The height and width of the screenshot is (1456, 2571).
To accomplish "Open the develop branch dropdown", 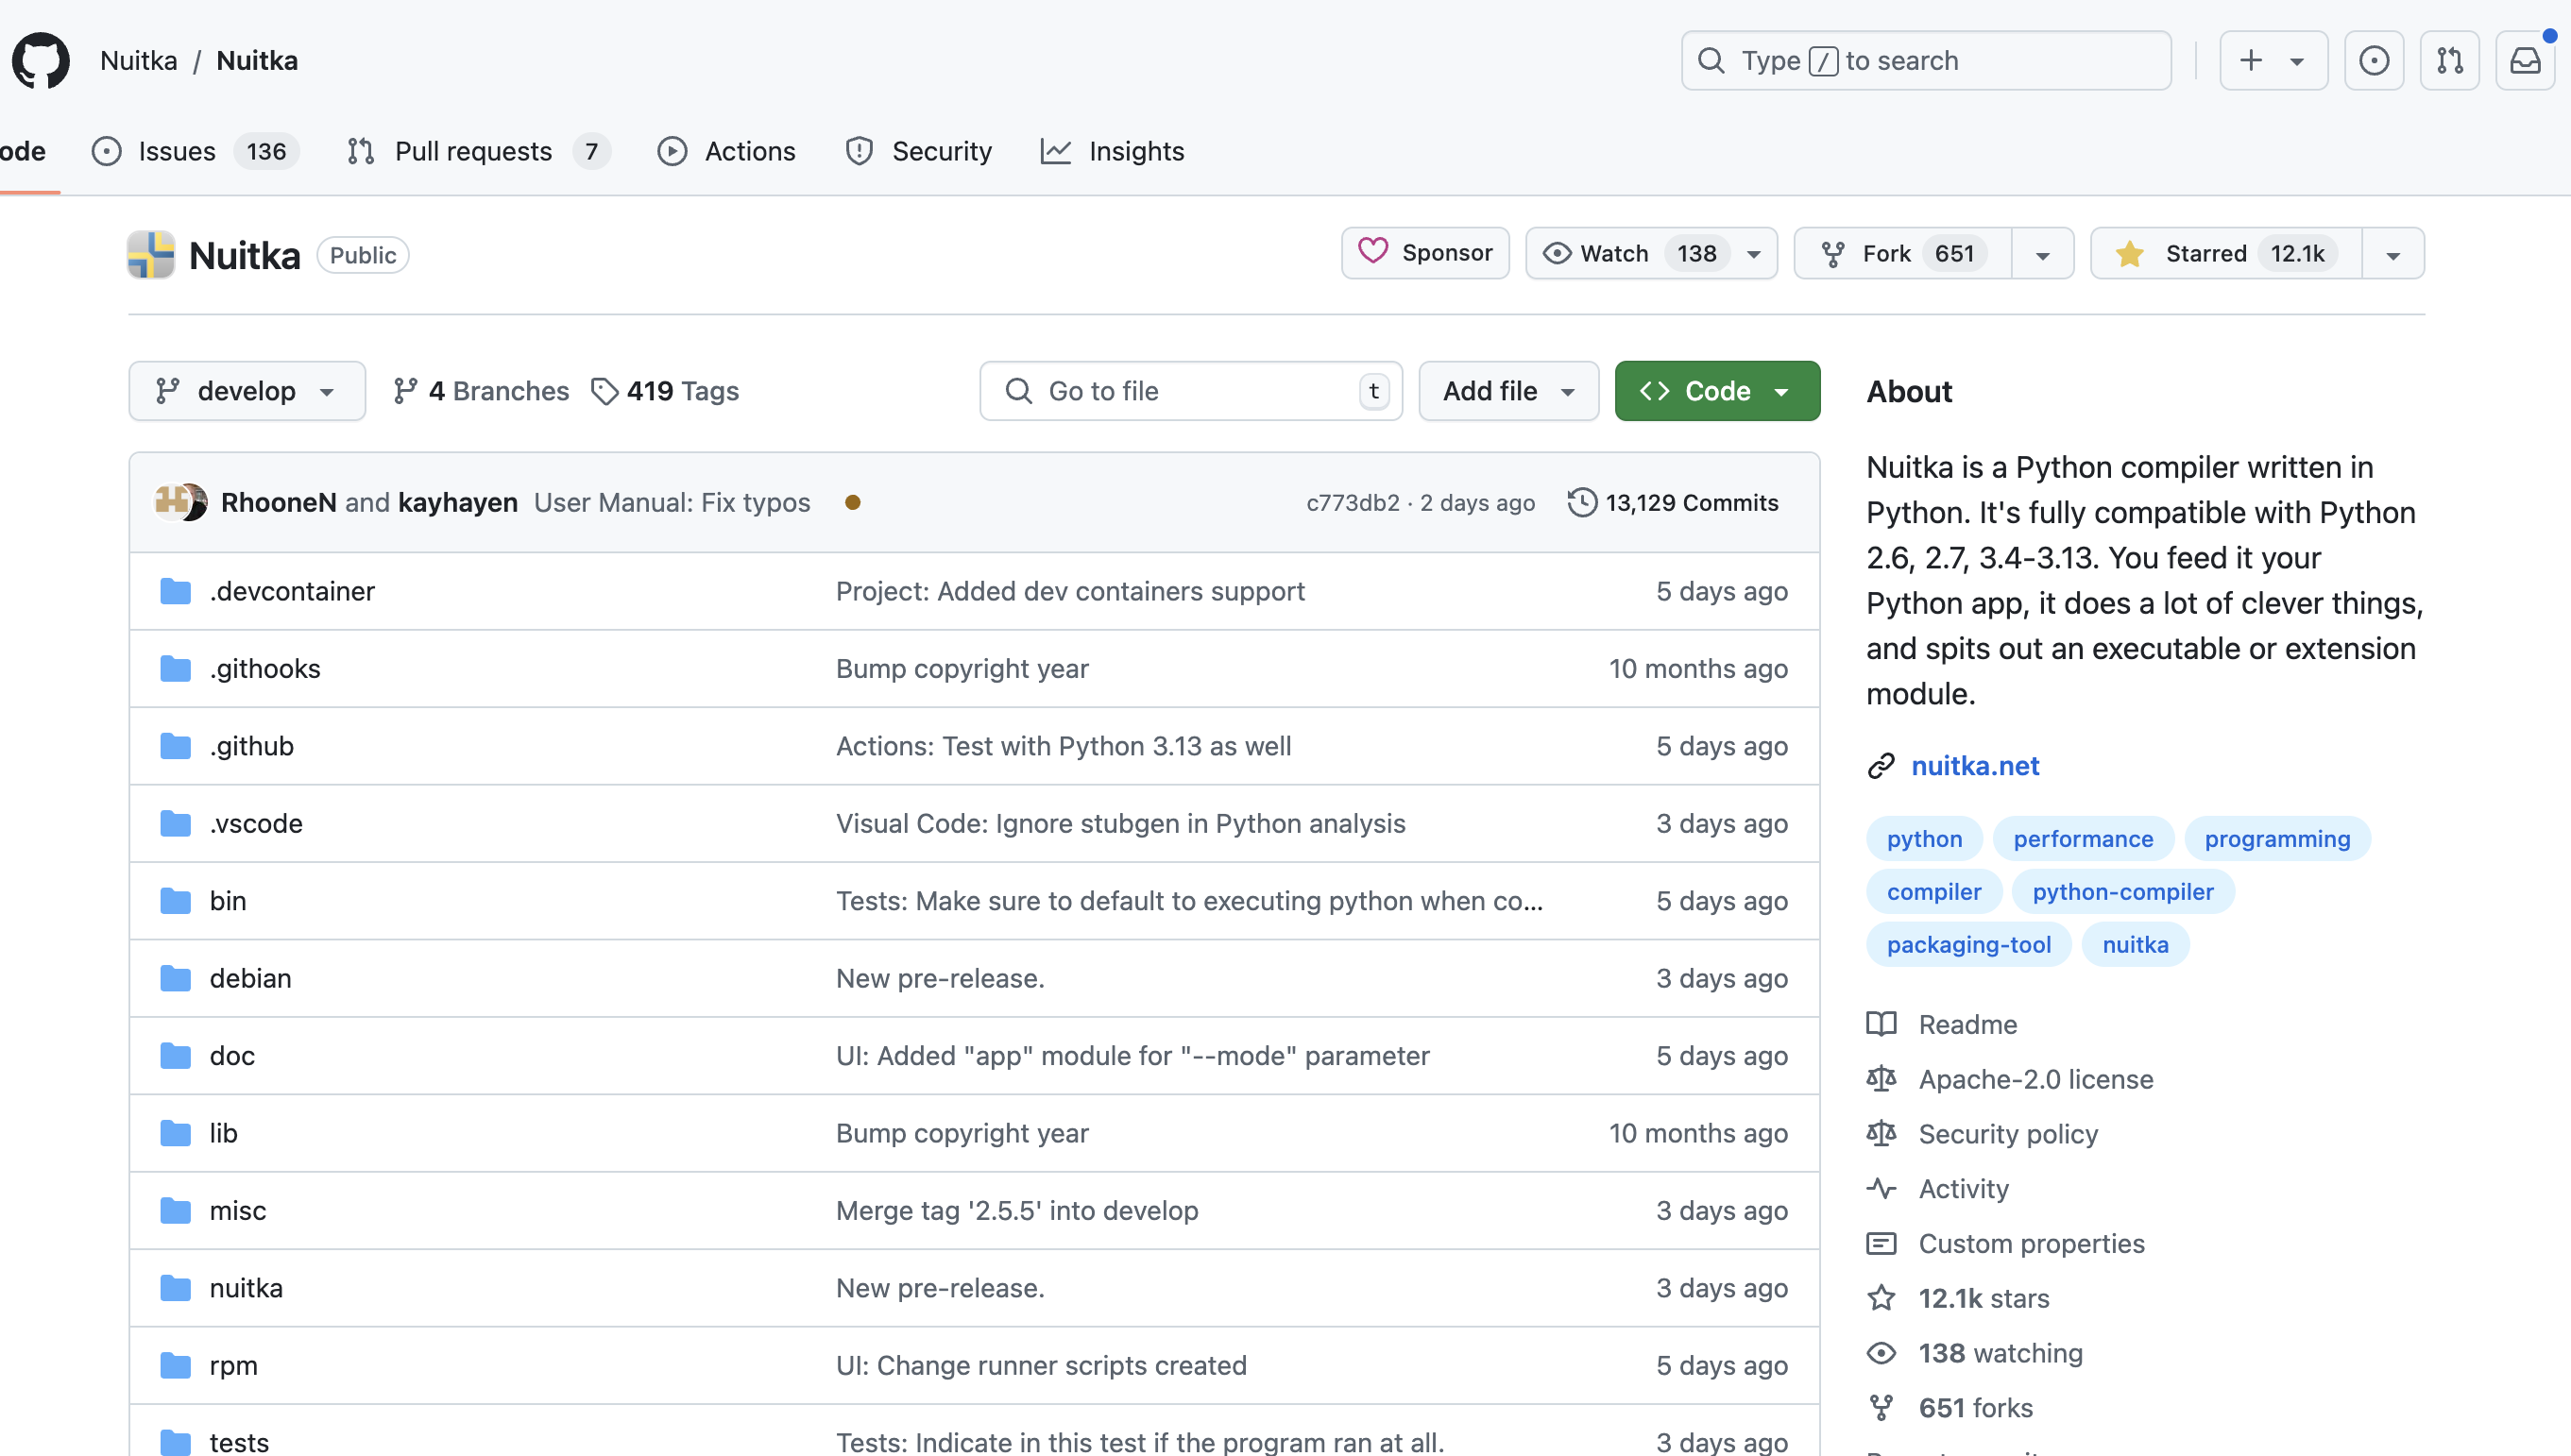I will [x=247, y=391].
